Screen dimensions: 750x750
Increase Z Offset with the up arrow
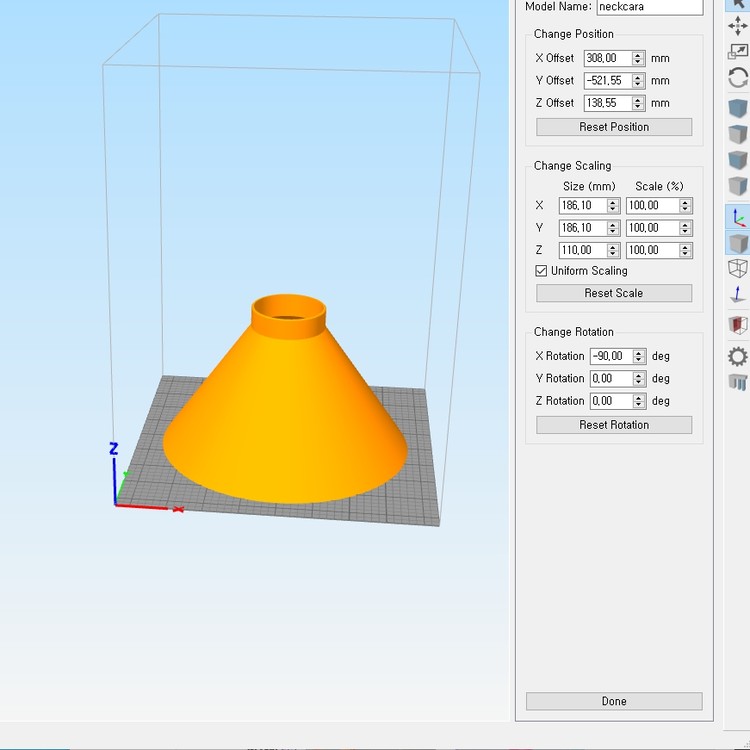(x=638, y=99)
